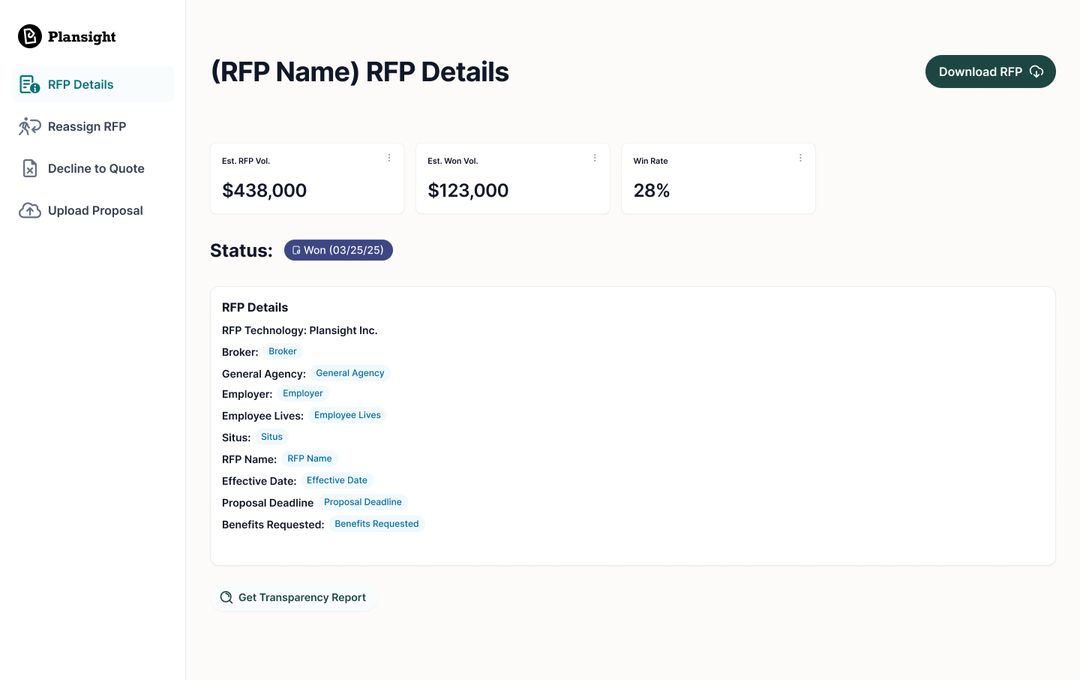The image size is (1080, 680).
Task: Click the Decline to Quote document icon
Action: tap(30, 169)
